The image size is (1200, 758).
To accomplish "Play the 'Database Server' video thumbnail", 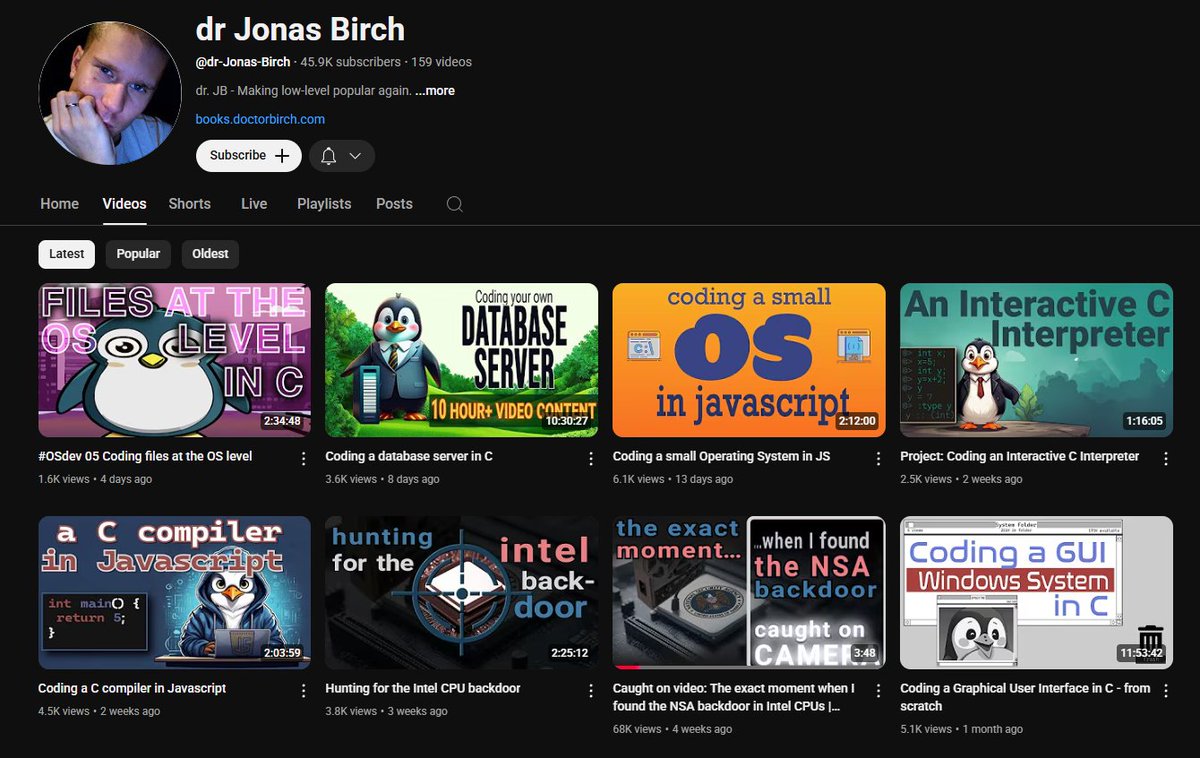I will pyautogui.click(x=461, y=360).
